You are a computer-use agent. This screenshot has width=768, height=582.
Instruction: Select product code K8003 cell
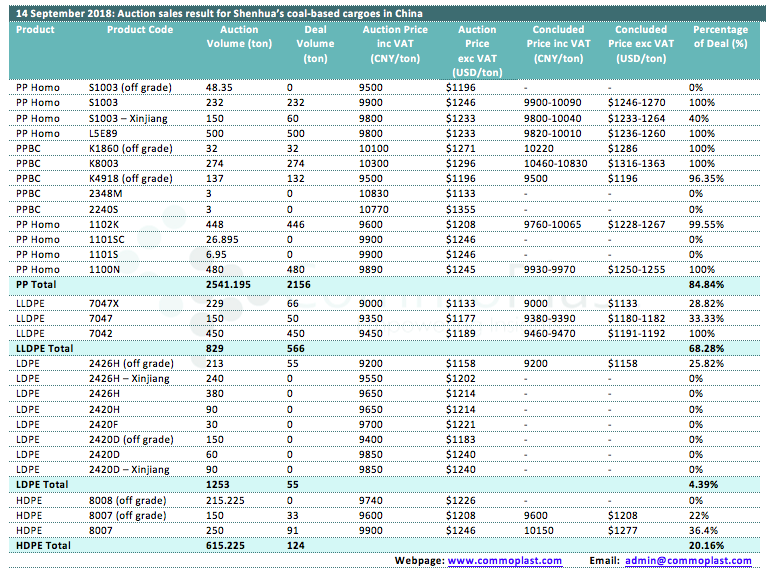104,163
